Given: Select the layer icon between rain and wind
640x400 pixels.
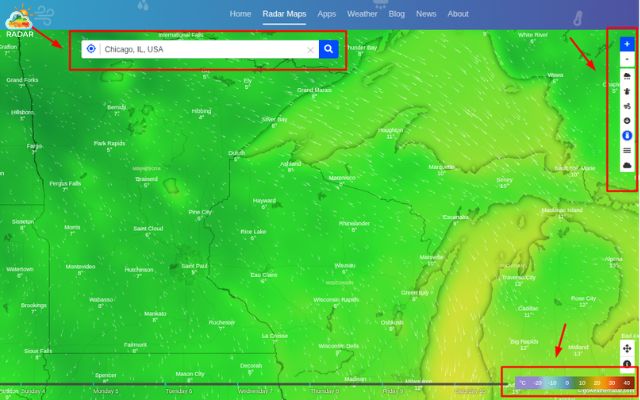Looking at the screenshot, I should coord(627,91).
